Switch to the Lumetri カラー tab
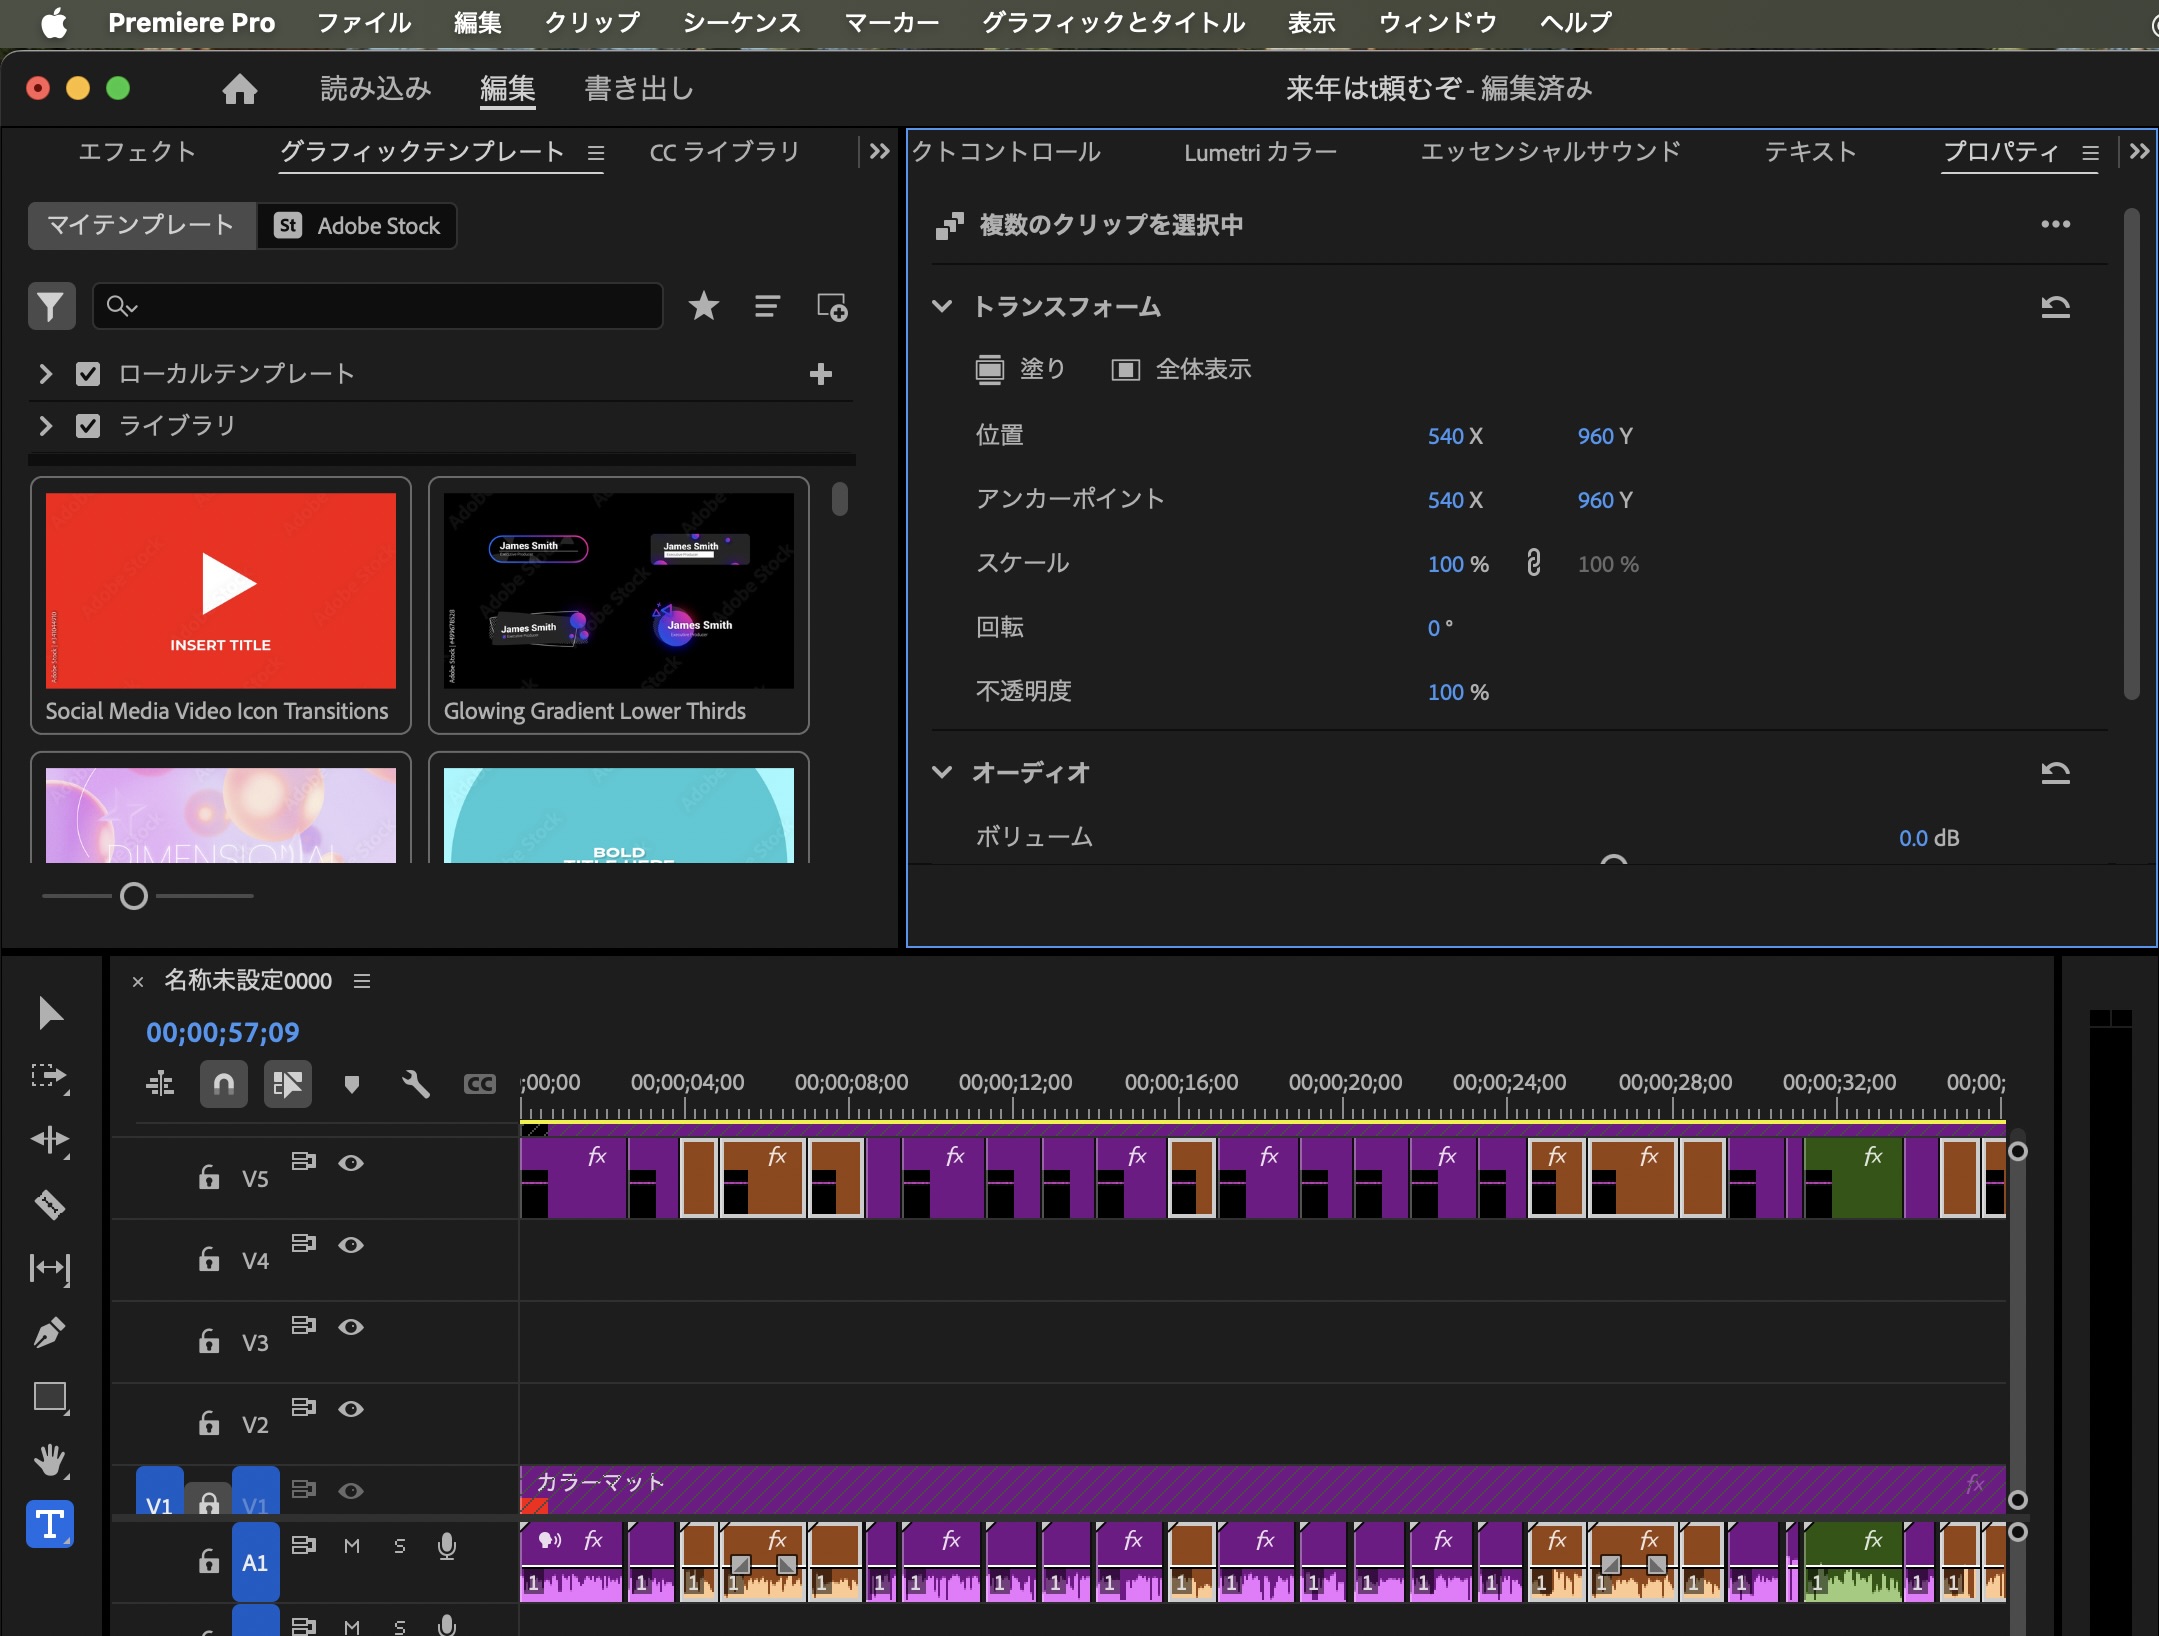 coord(1260,152)
